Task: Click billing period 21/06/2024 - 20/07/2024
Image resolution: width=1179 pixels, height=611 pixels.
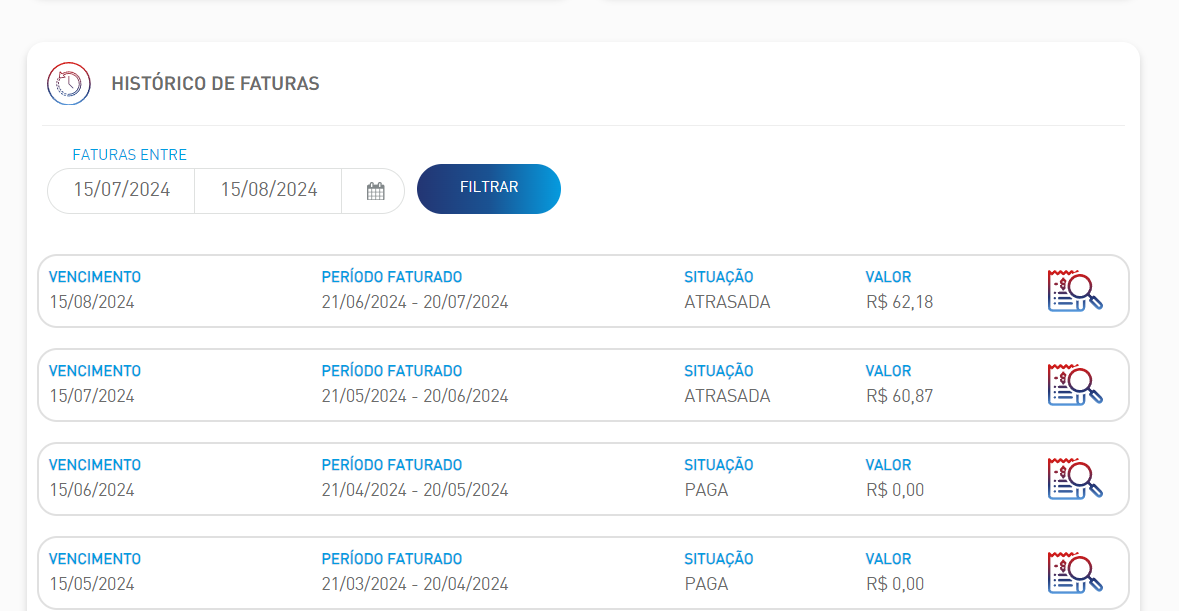Action: coord(415,302)
